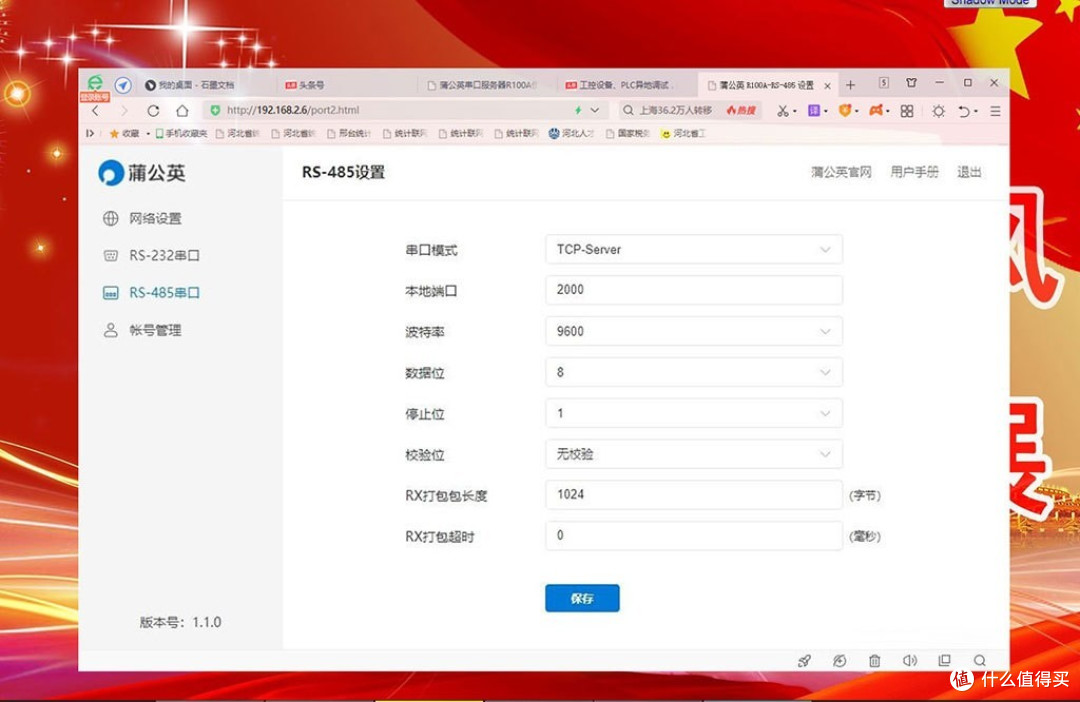Open address bar history dropdown arrow

pyautogui.click(x=594, y=110)
